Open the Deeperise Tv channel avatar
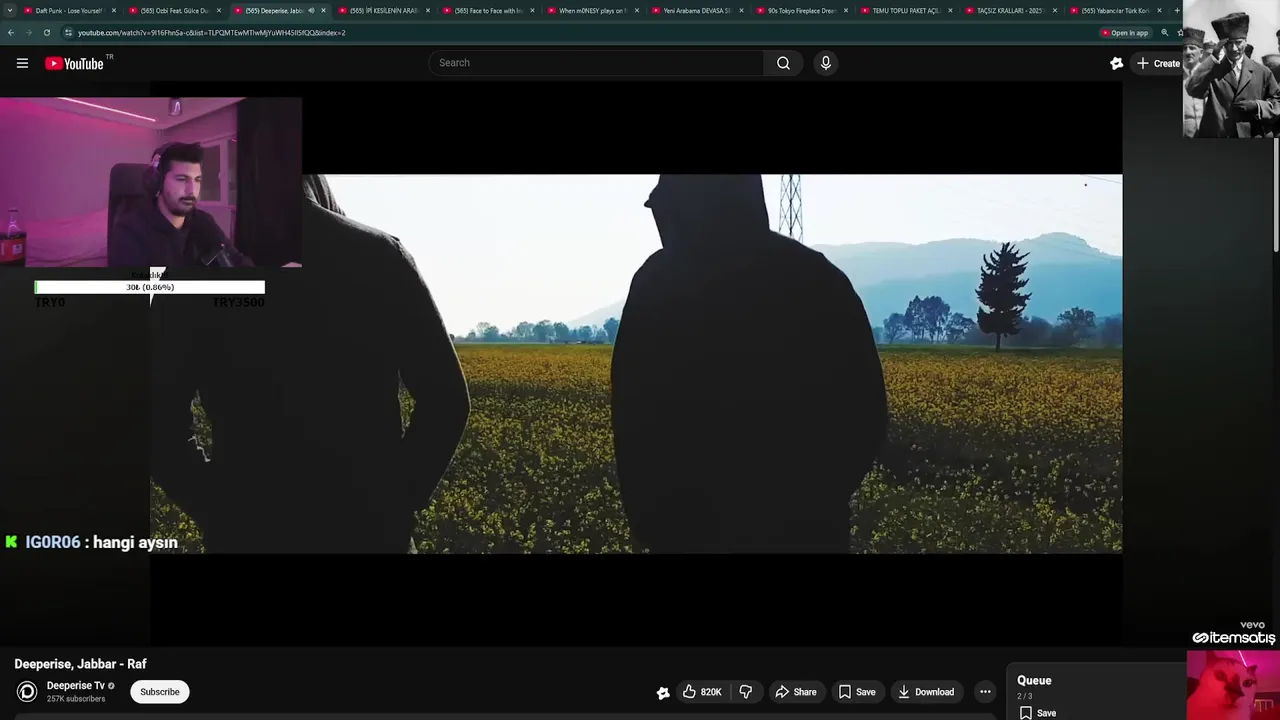The image size is (1280, 720). tap(27, 692)
